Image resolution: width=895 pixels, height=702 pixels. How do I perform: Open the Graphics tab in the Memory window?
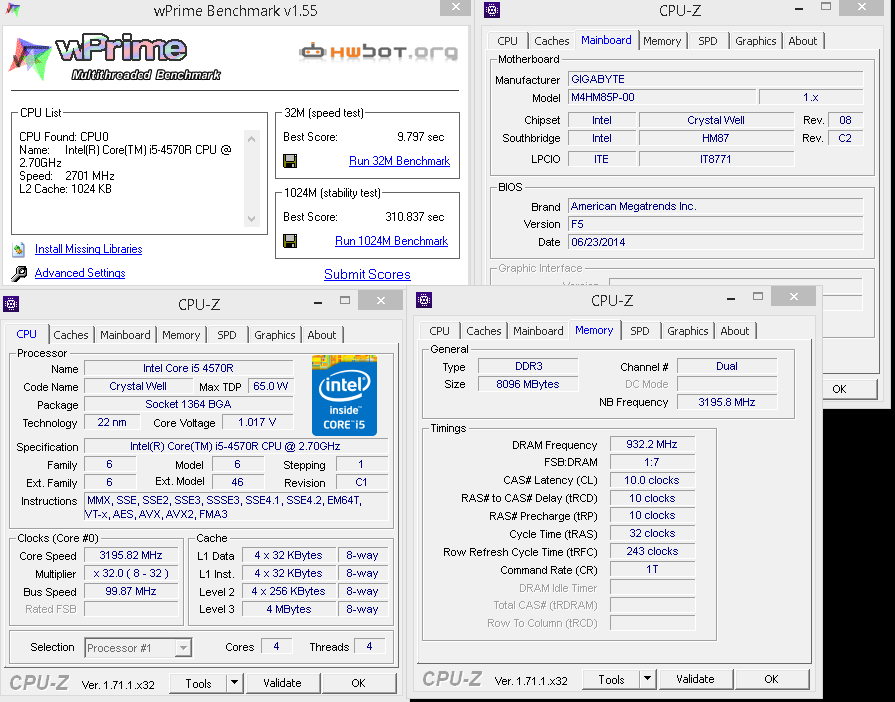coord(687,331)
